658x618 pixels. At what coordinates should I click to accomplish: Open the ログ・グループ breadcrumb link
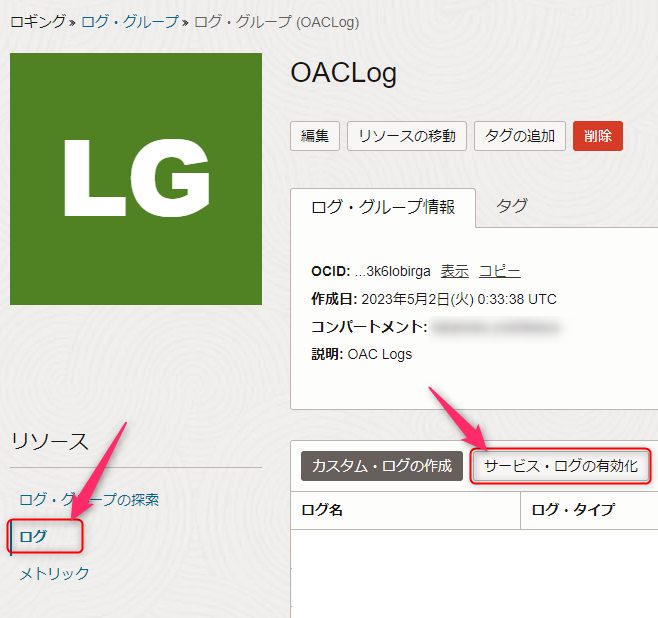[130, 22]
